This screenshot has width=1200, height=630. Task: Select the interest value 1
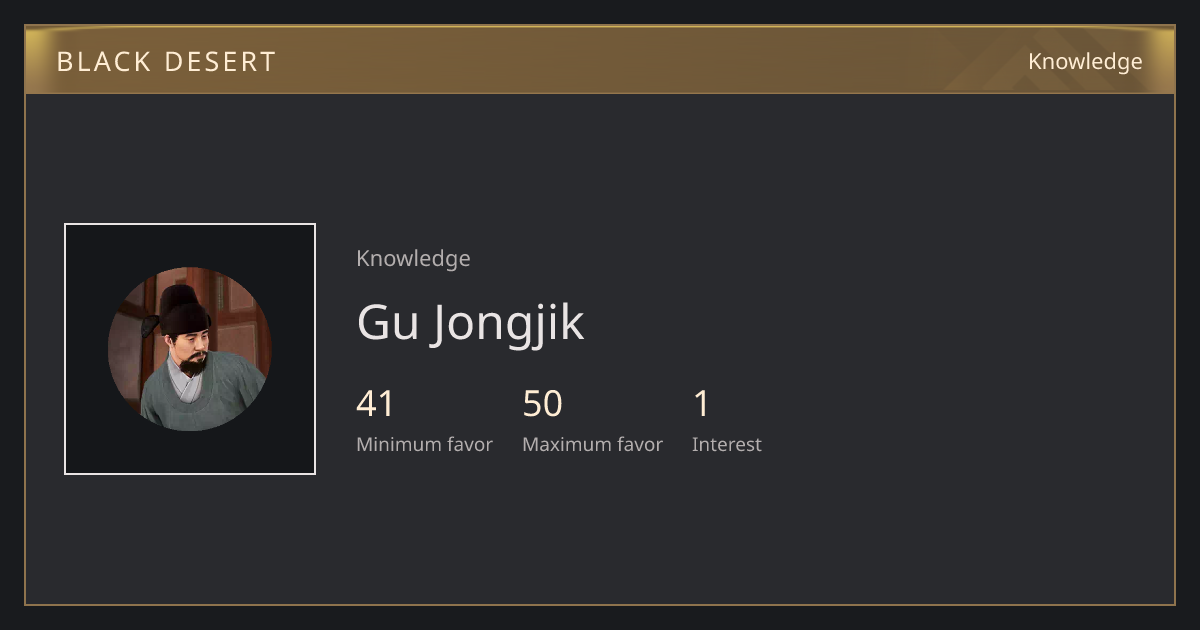pos(701,403)
